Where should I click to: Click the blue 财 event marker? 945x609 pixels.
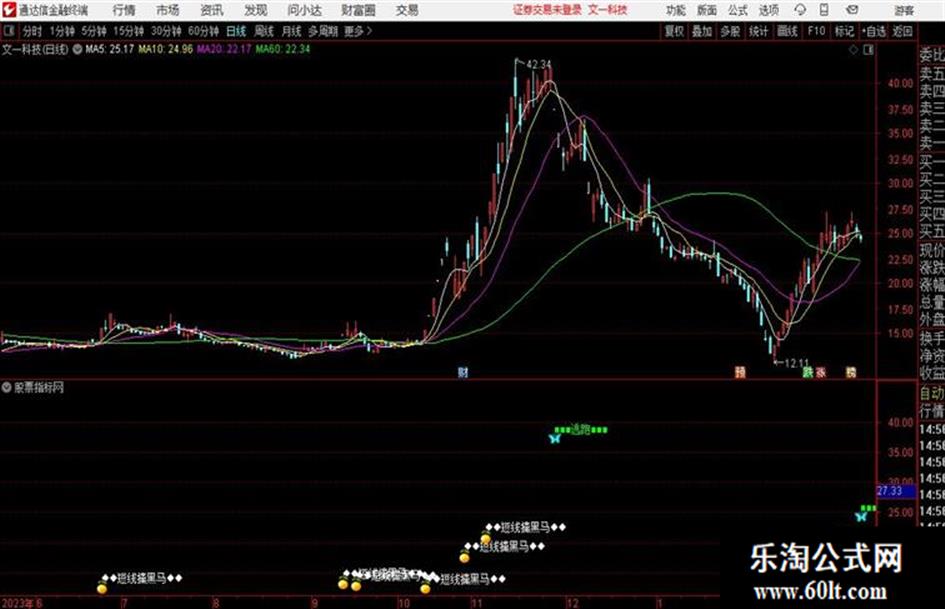(463, 372)
